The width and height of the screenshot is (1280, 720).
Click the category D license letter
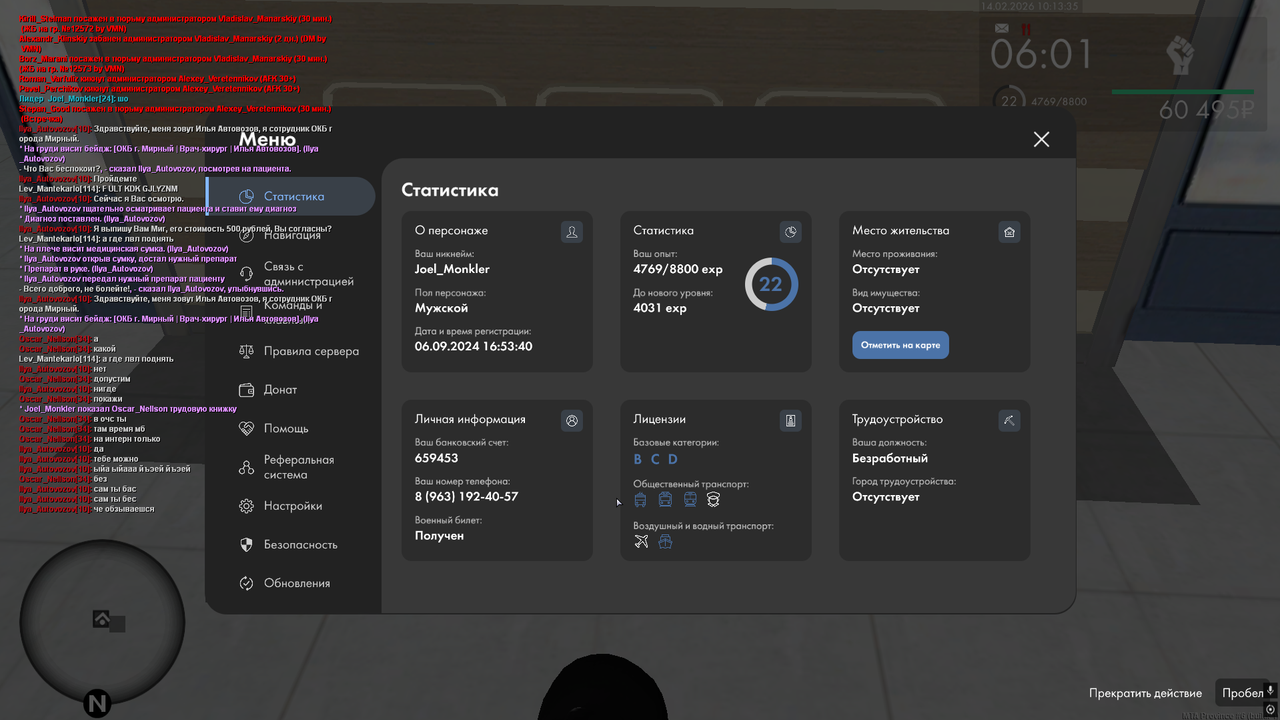click(x=673, y=460)
